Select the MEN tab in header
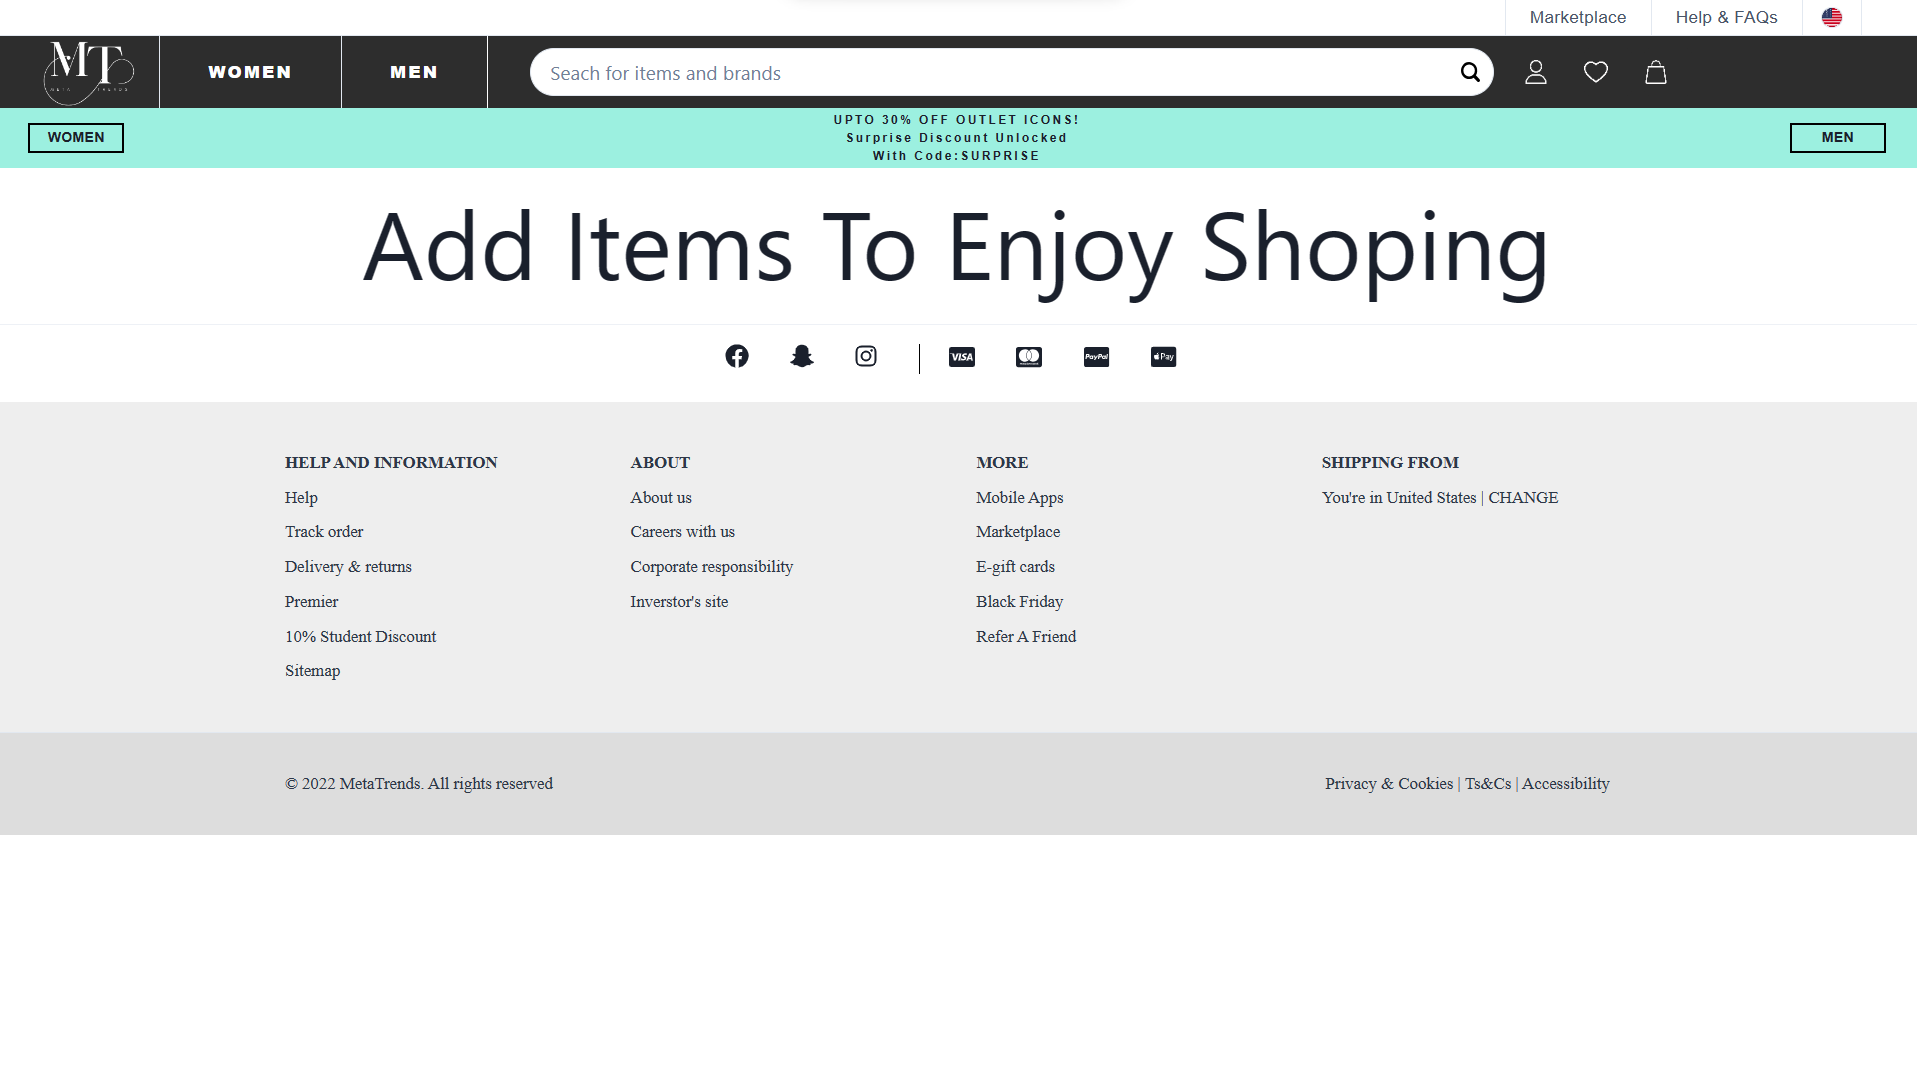The height and width of the screenshot is (1080, 1917). (x=414, y=72)
